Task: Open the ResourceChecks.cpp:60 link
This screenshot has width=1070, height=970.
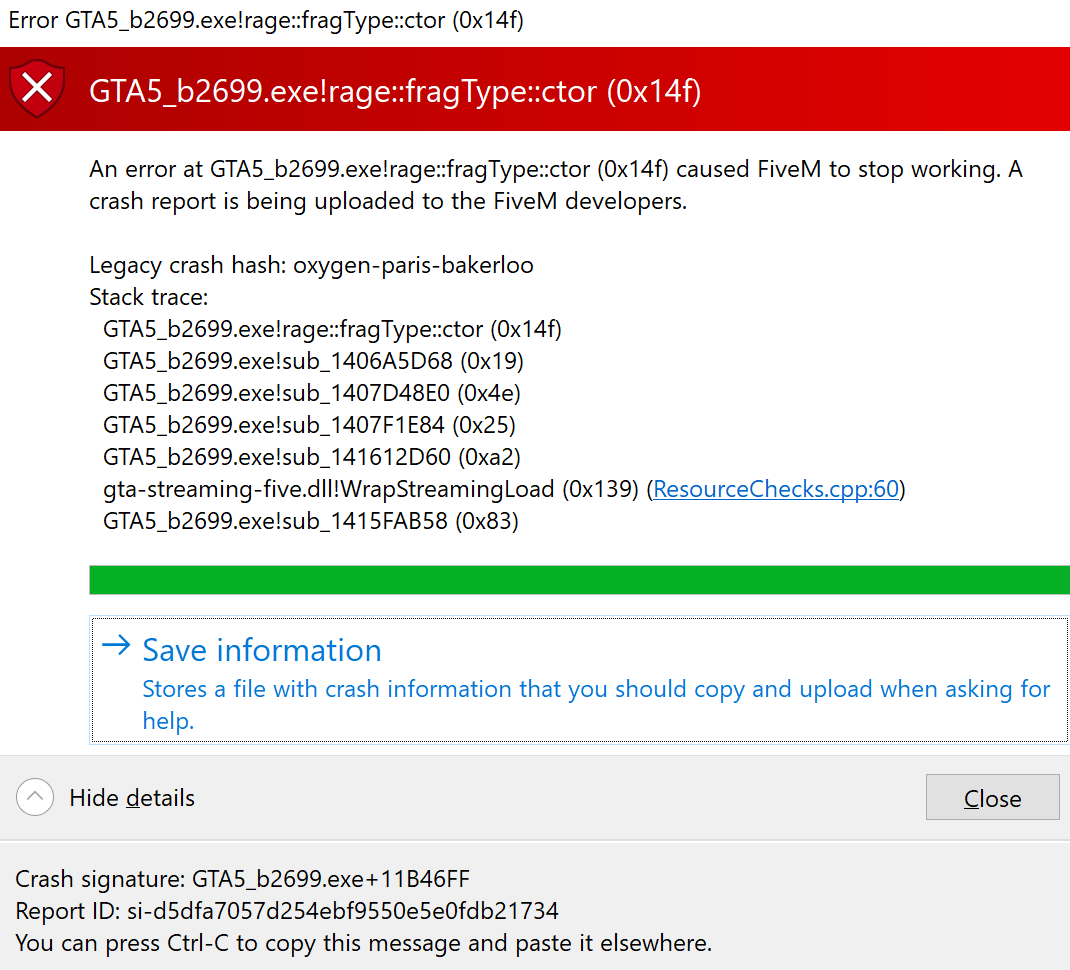Action: pos(776,489)
